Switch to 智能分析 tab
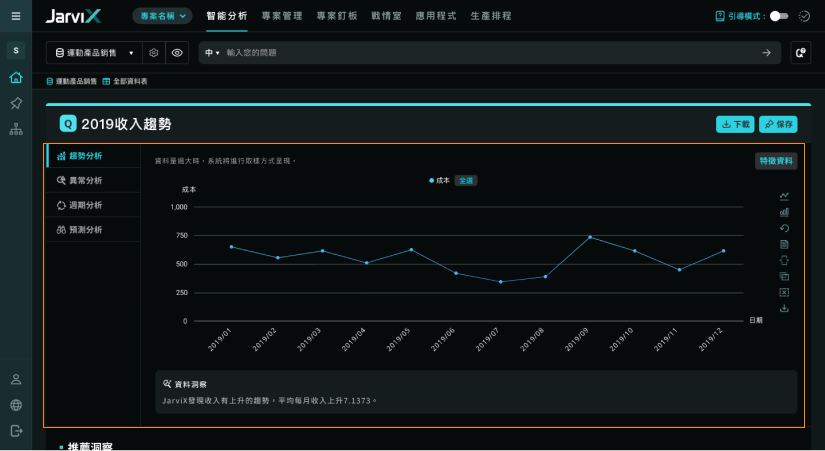 tap(227, 16)
